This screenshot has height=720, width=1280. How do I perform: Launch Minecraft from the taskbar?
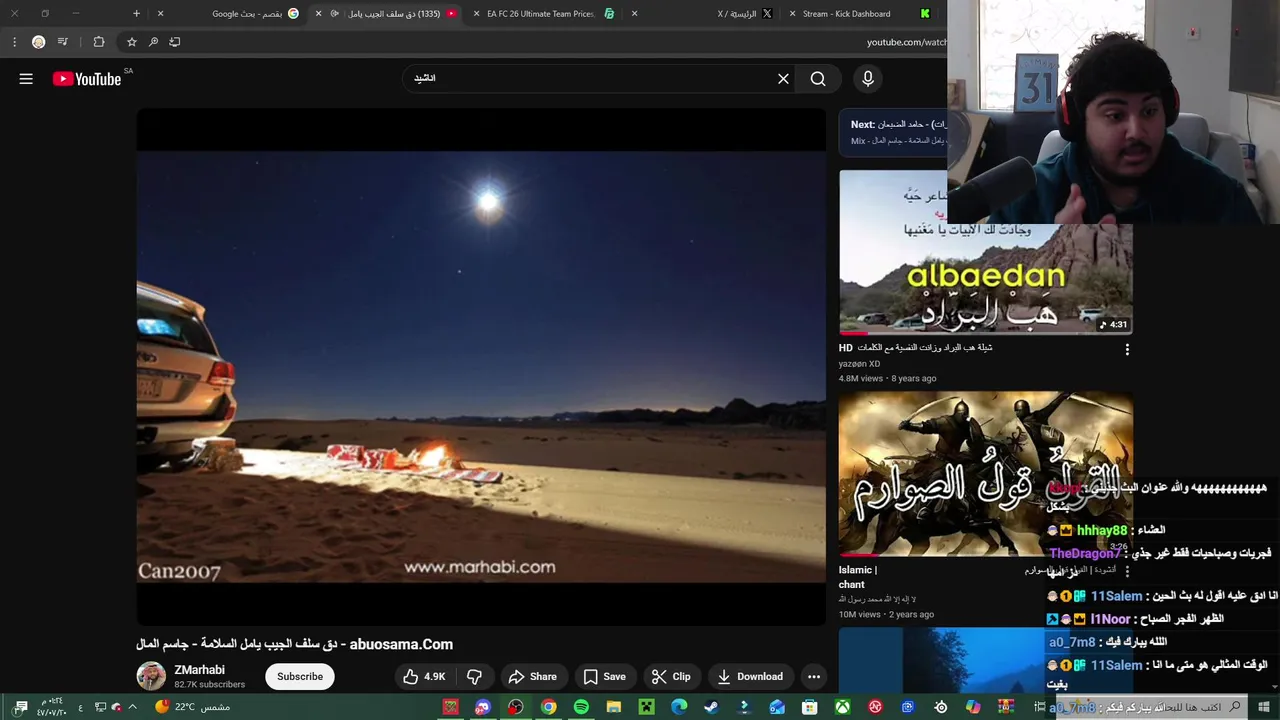[646, 707]
